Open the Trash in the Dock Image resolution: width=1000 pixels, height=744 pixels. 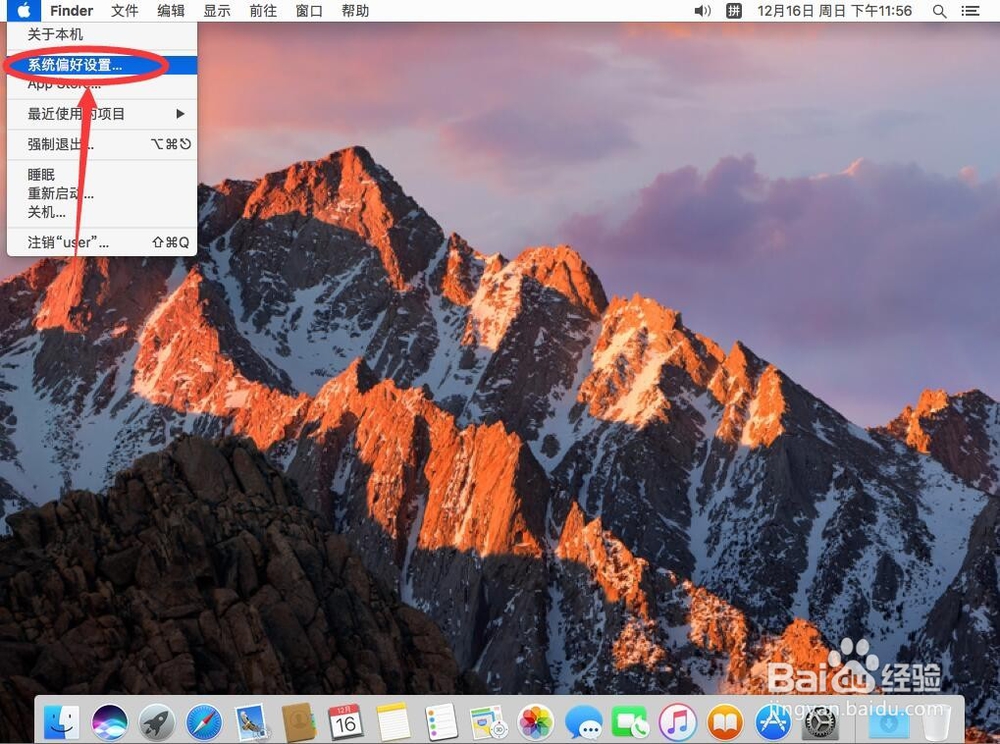point(936,722)
